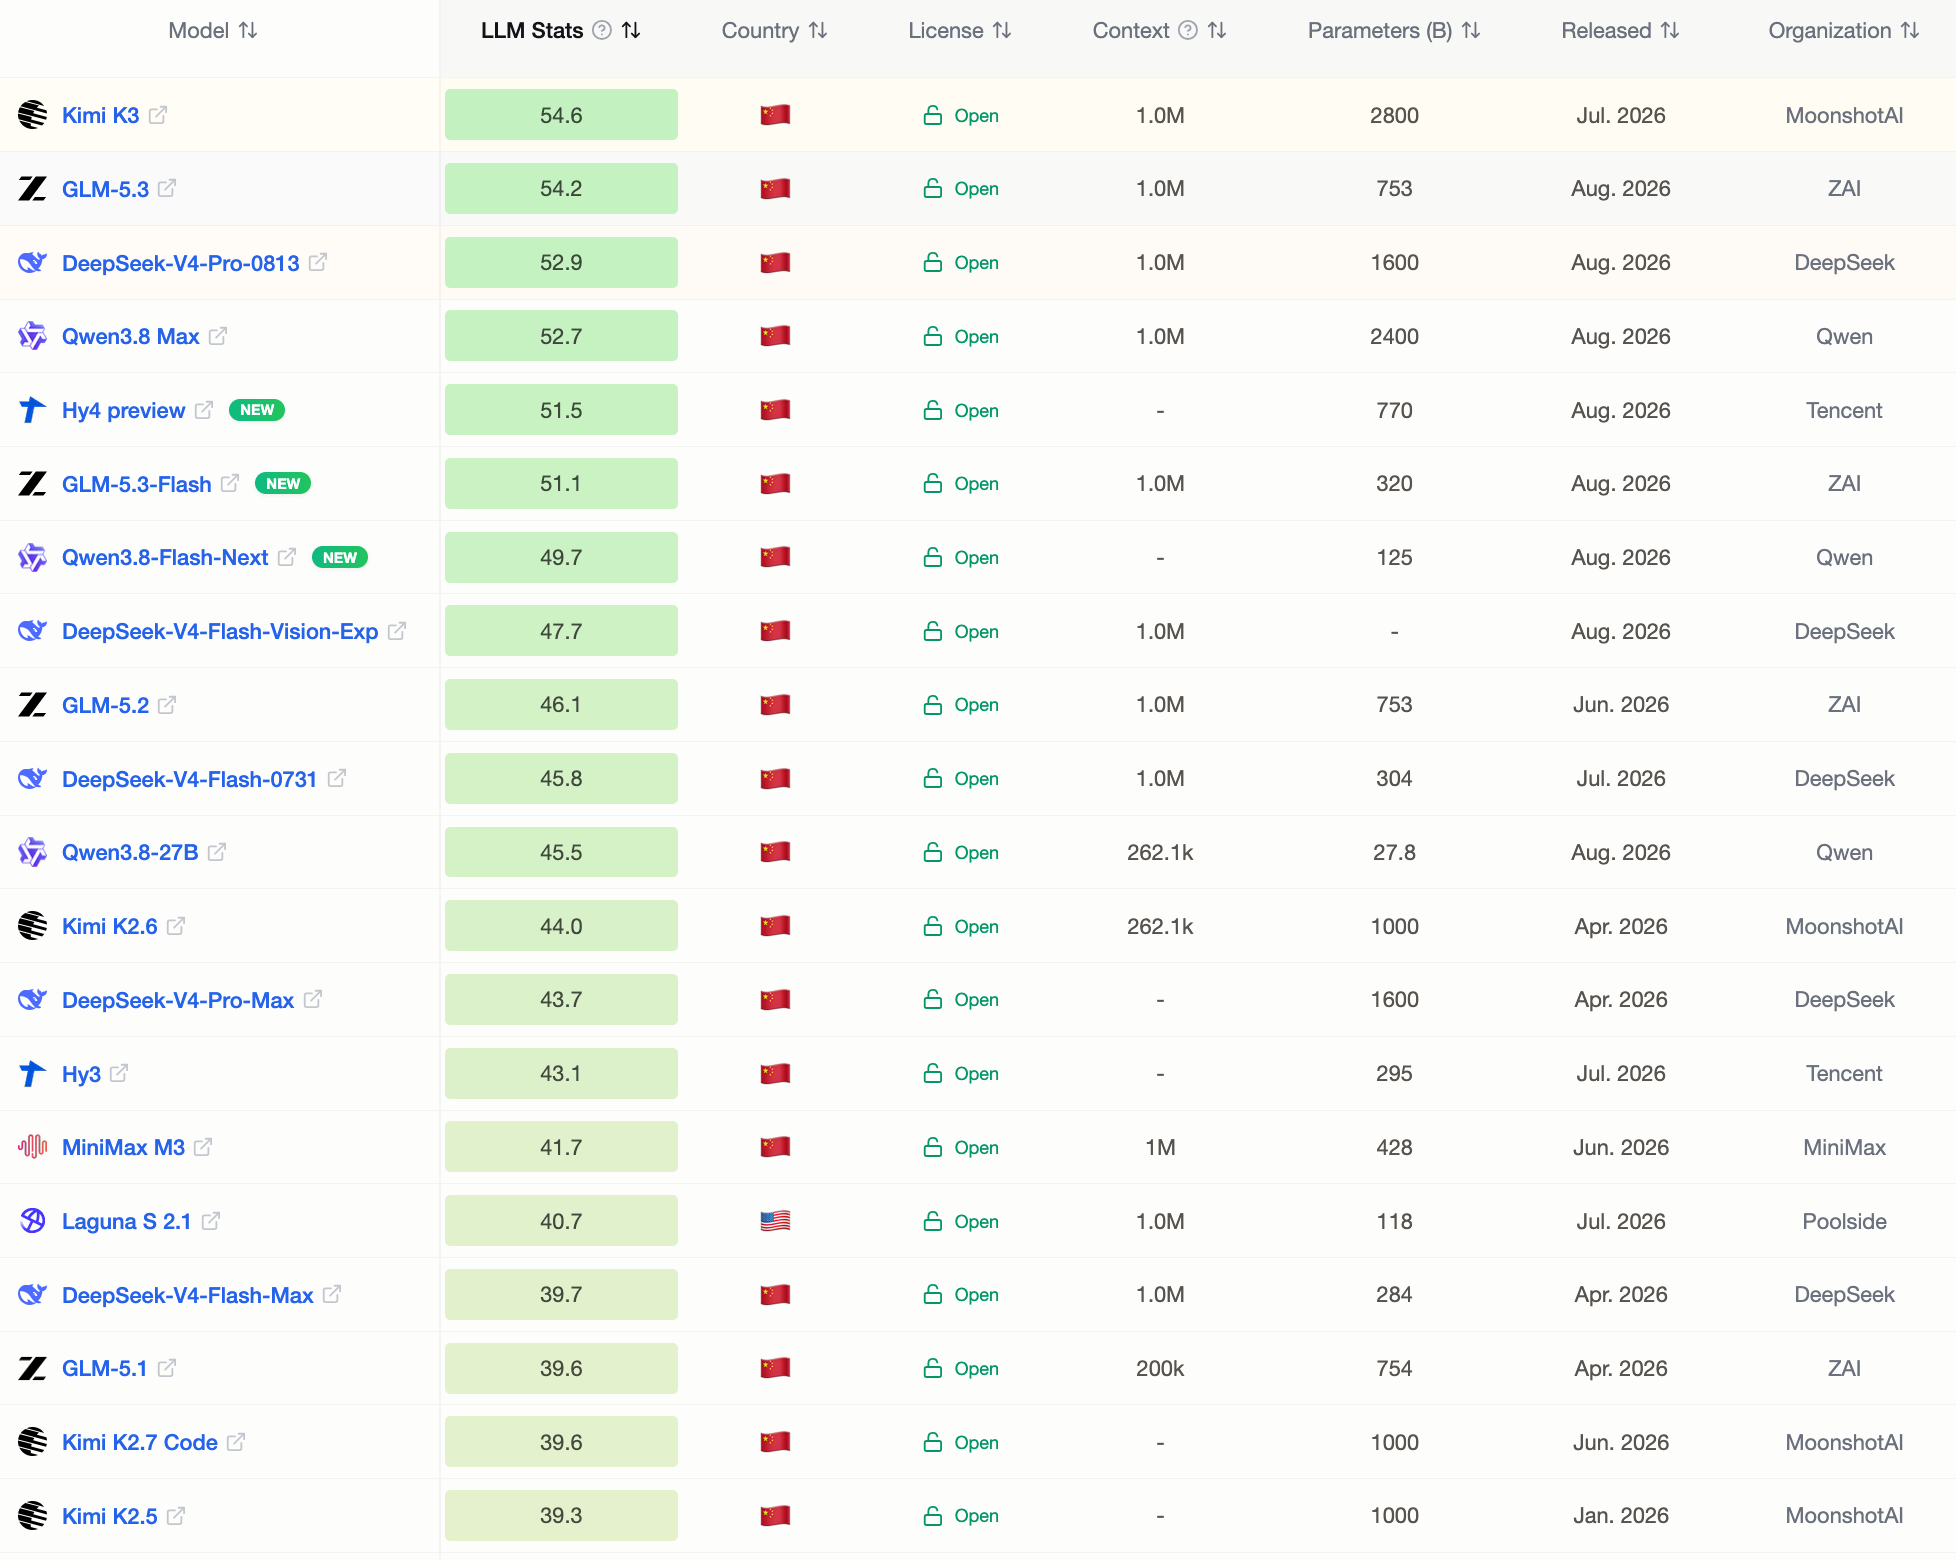
Task: Click the MoonshotAI logo beside Kimi K3
Action: tap(33, 115)
